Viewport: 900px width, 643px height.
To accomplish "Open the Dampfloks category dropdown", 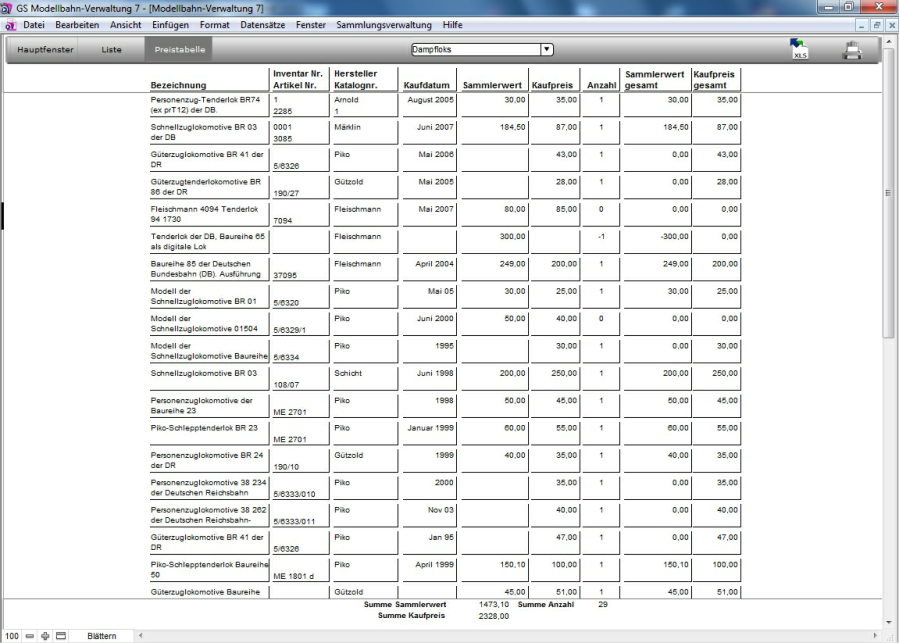I will (x=547, y=49).
